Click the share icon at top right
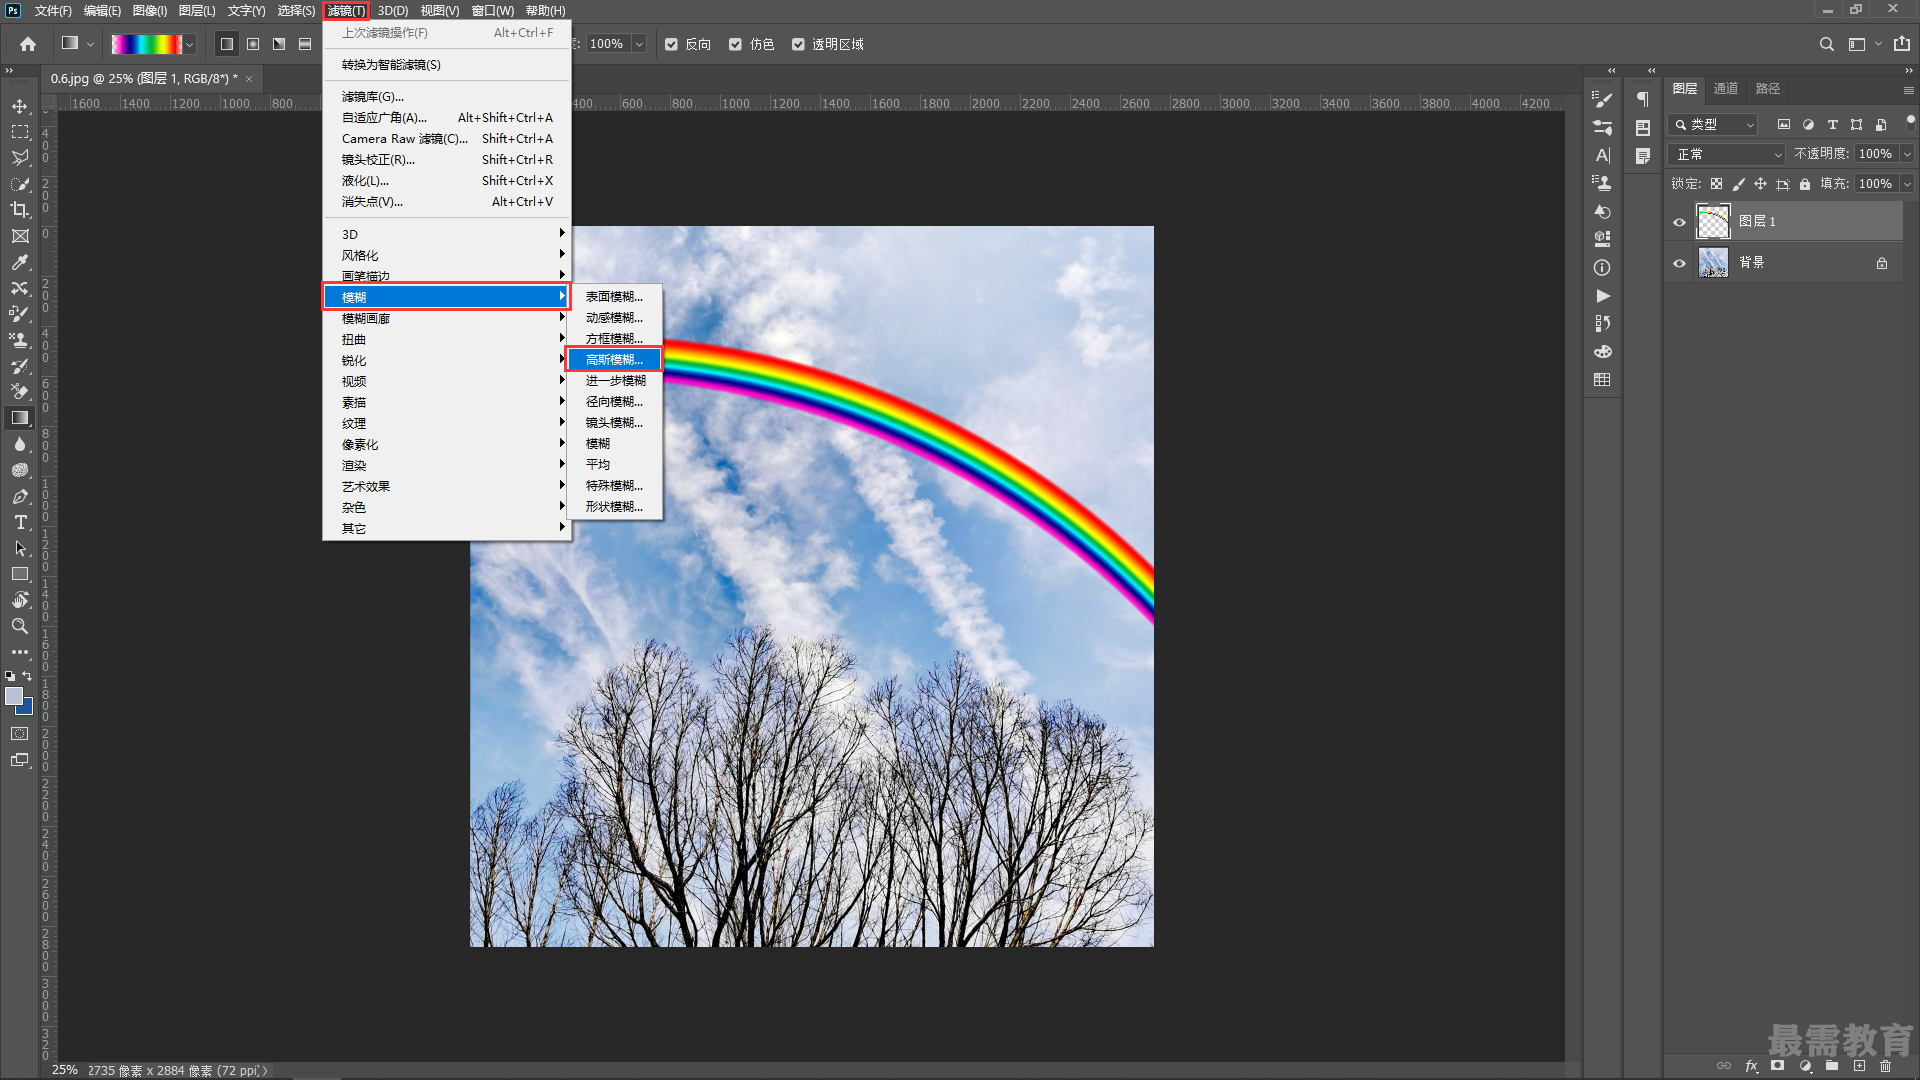1920x1080 pixels. click(x=1902, y=44)
